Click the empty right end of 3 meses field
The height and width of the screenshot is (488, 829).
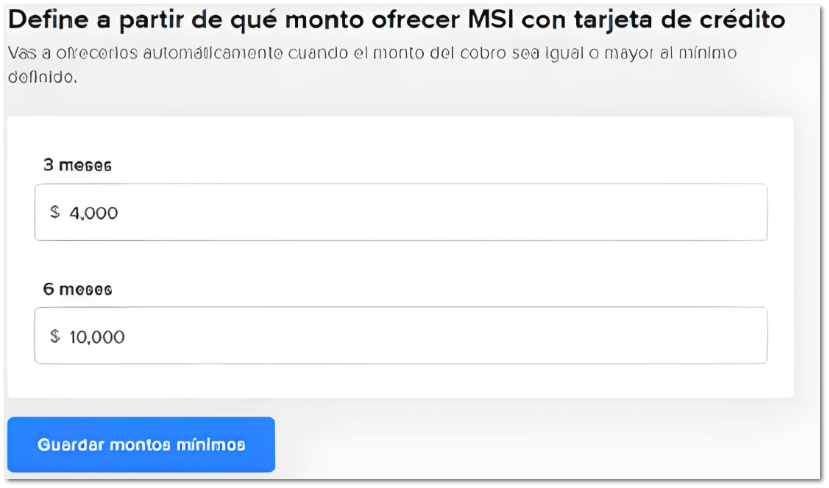(700, 212)
